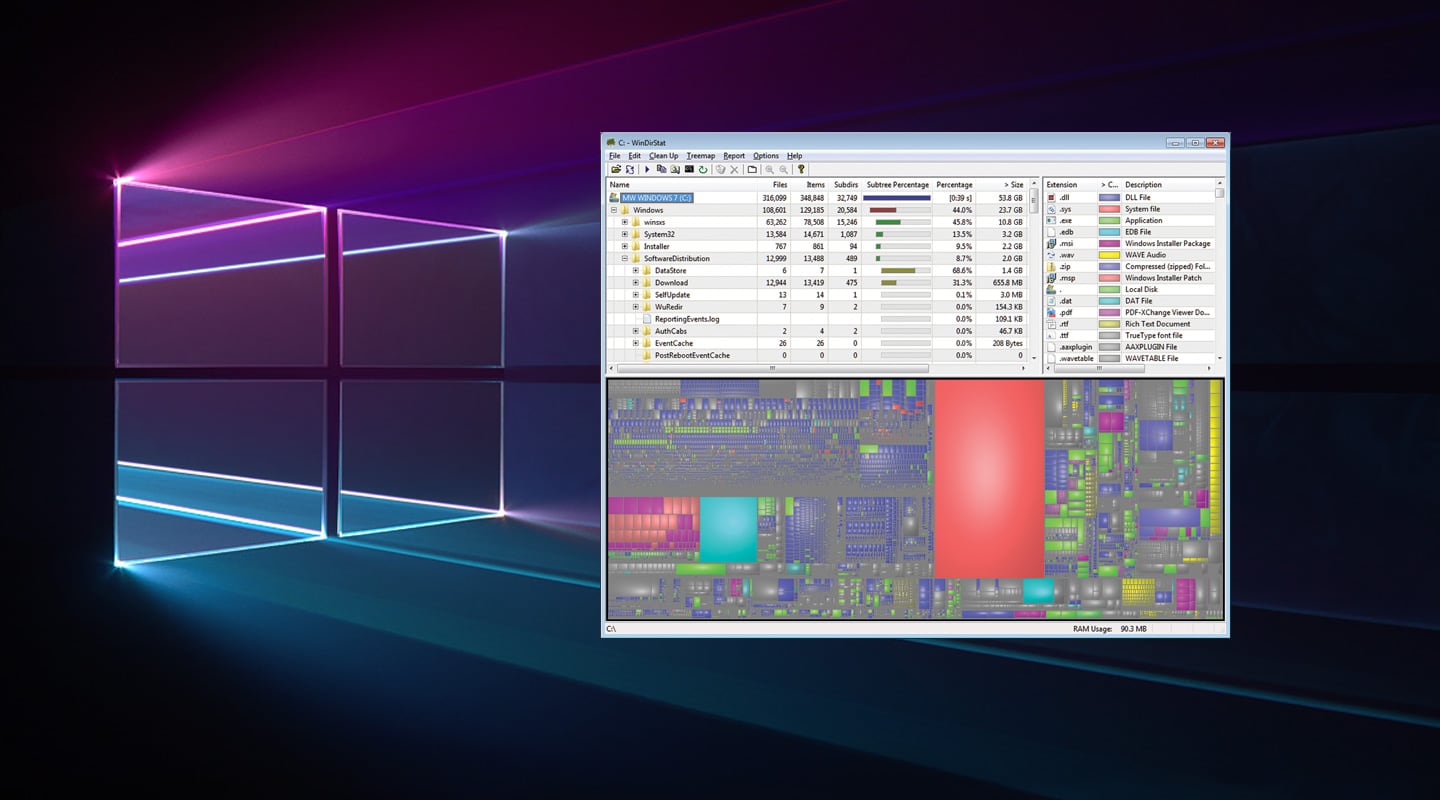Click the Open folder toolbar icon
Viewport: 1440px width, 800px height.
[616, 169]
